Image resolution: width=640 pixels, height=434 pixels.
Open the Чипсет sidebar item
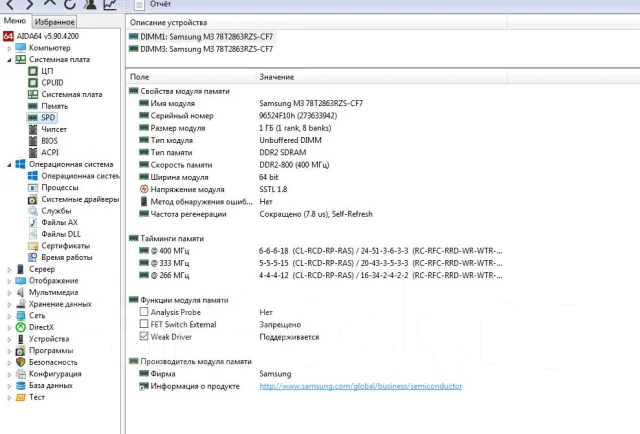pyautogui.click(x=53, y=129)
